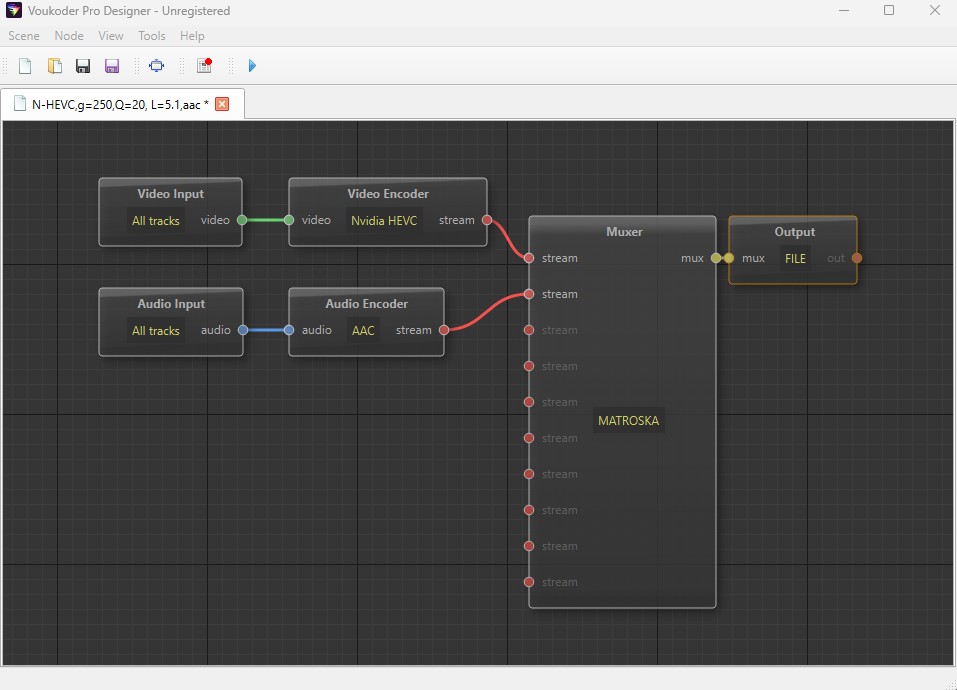Close the N-HEVC scene tab
957x690 pixels.
pos(222,104)
